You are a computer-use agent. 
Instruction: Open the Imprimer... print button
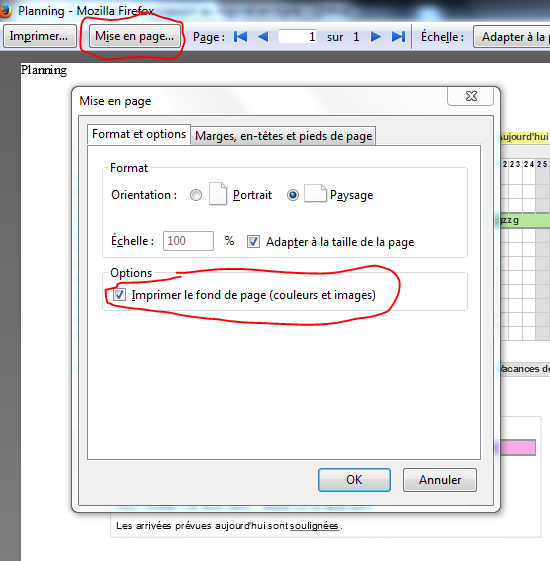pos(39,36)
